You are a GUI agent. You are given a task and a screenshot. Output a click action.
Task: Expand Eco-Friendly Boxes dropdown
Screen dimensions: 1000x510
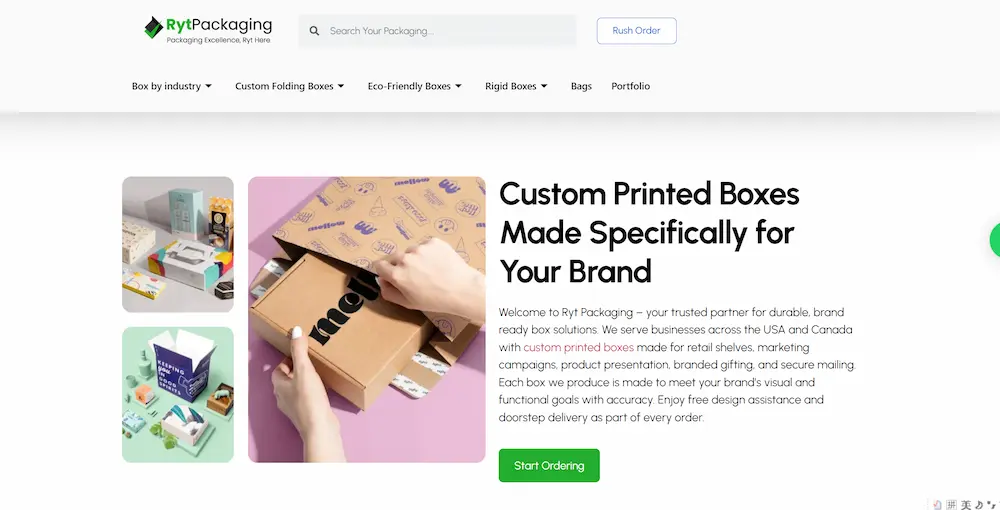click(415, 86)
